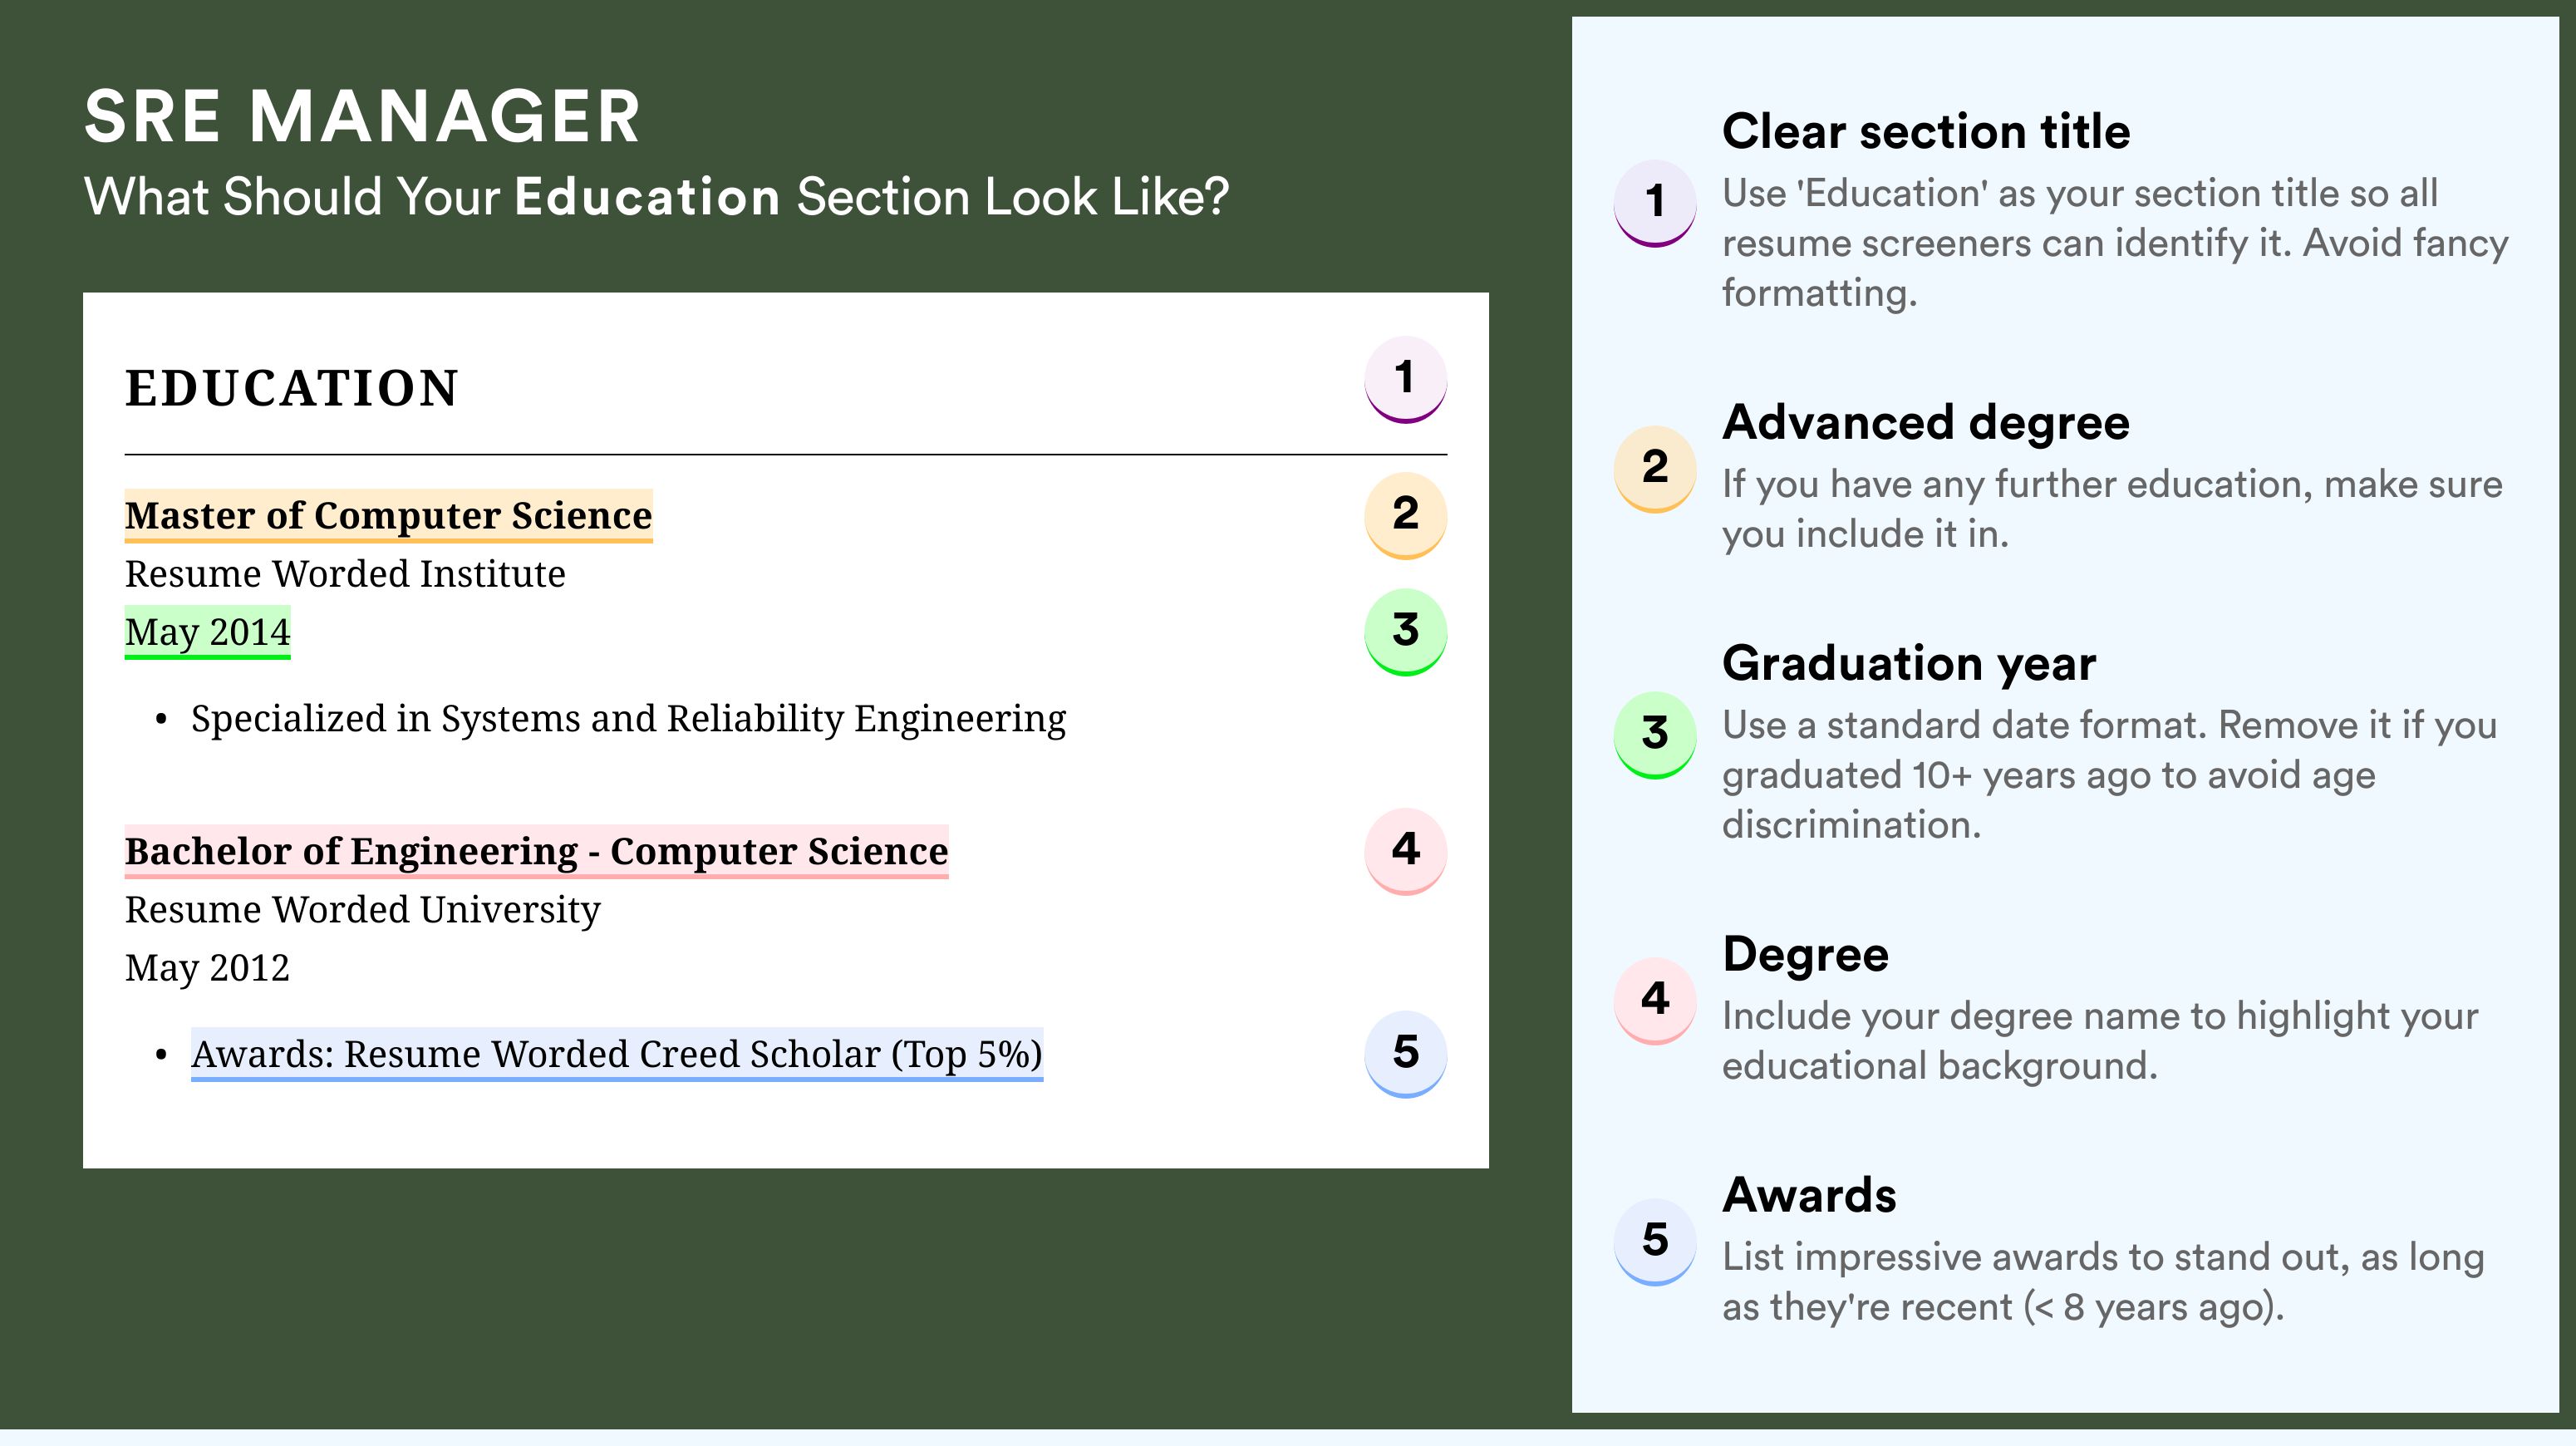This screenshot has width=2576, height=1446.
Task: Select the green 3 badge next to Graduation year
Action: 1655,735
